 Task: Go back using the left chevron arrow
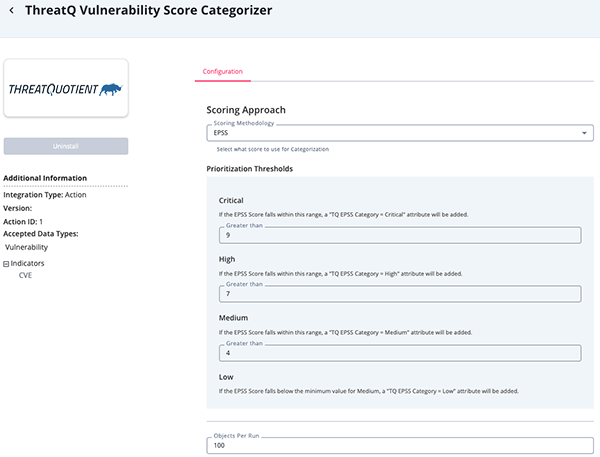11,10
